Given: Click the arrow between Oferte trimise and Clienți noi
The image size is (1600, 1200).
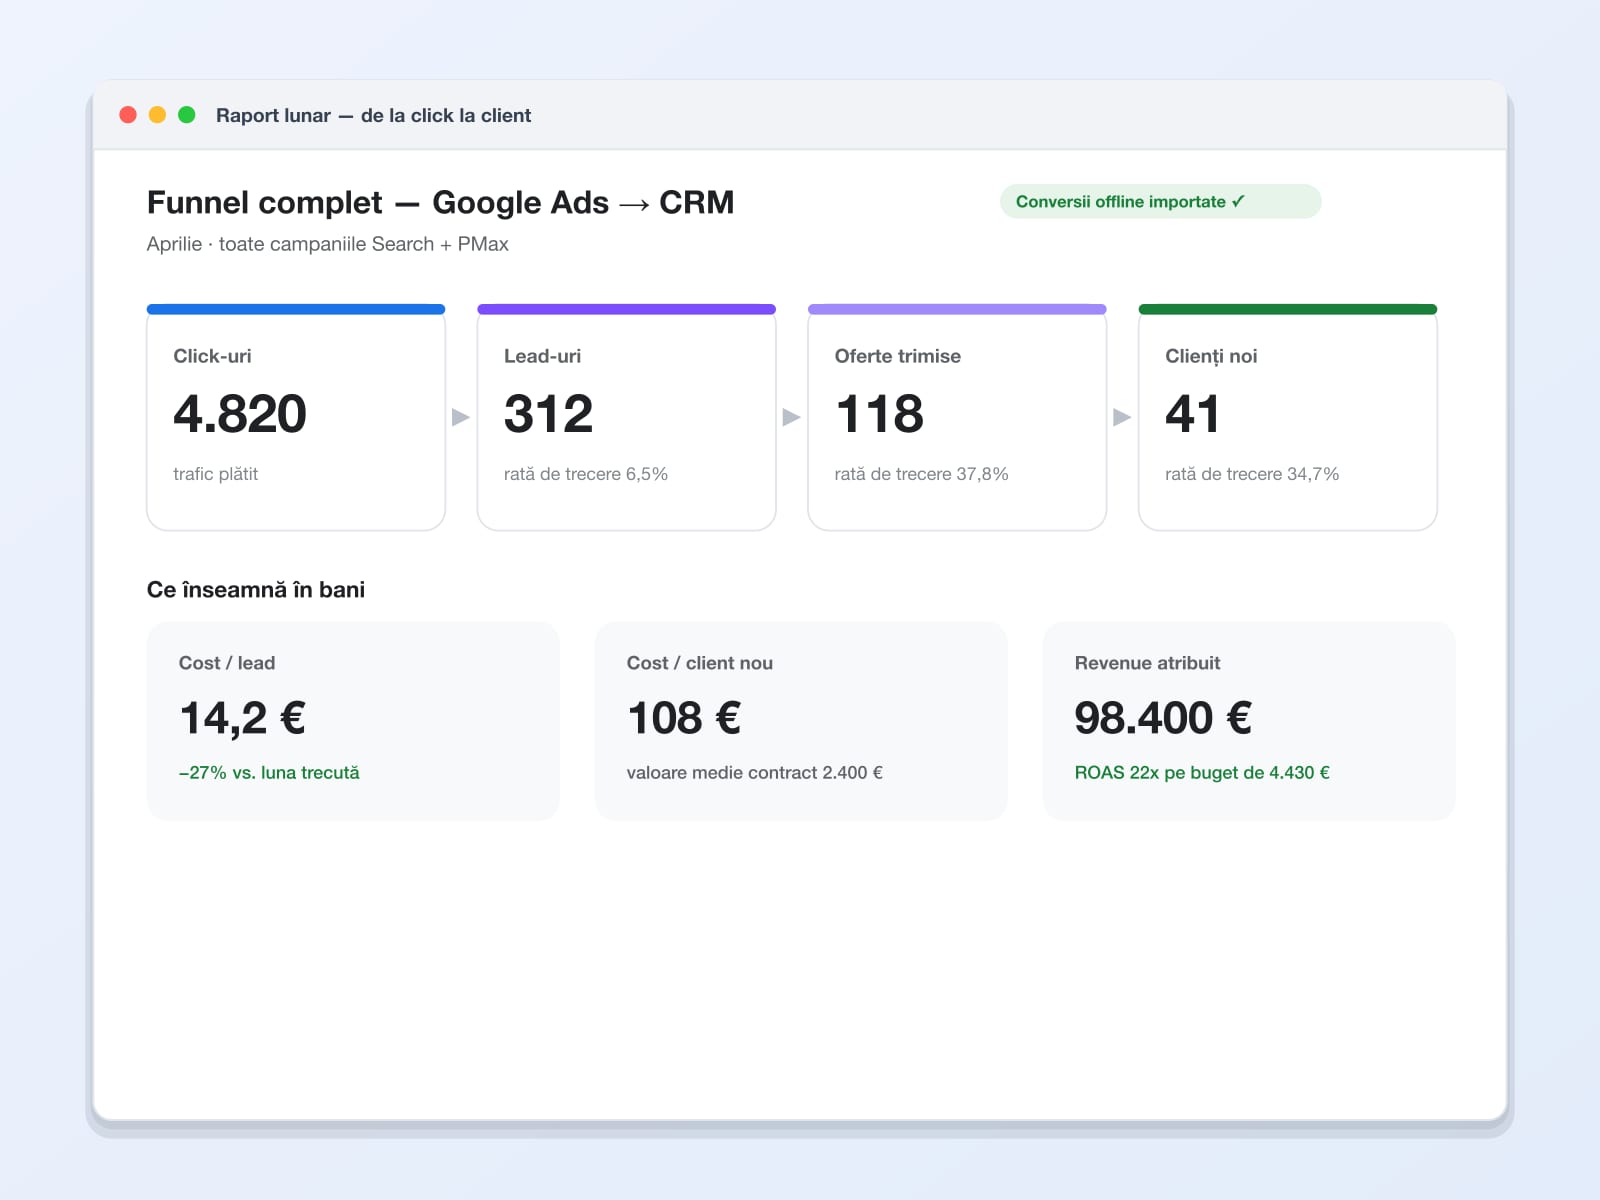Looking at the screenshot, I should [1122, 417].
